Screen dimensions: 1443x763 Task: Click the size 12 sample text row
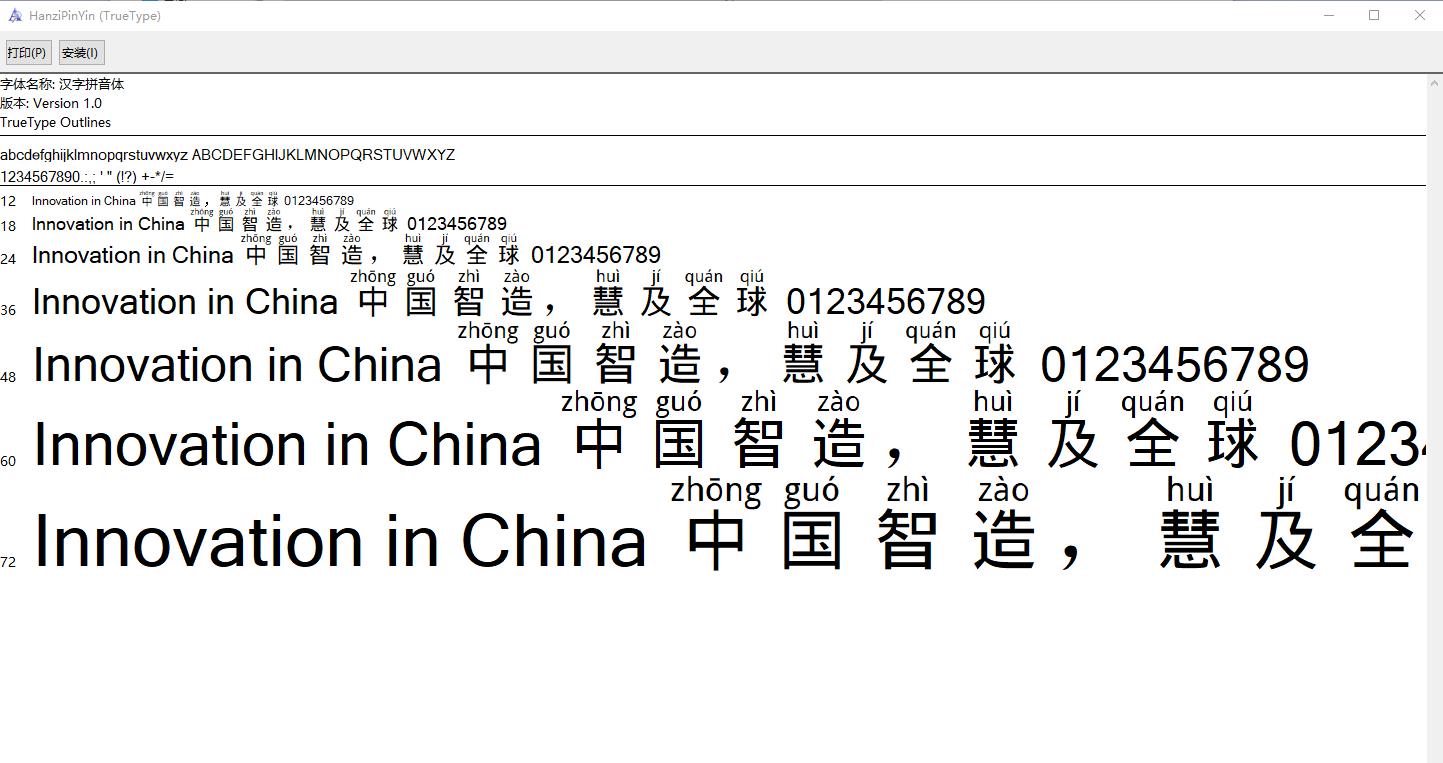[193, 198]
